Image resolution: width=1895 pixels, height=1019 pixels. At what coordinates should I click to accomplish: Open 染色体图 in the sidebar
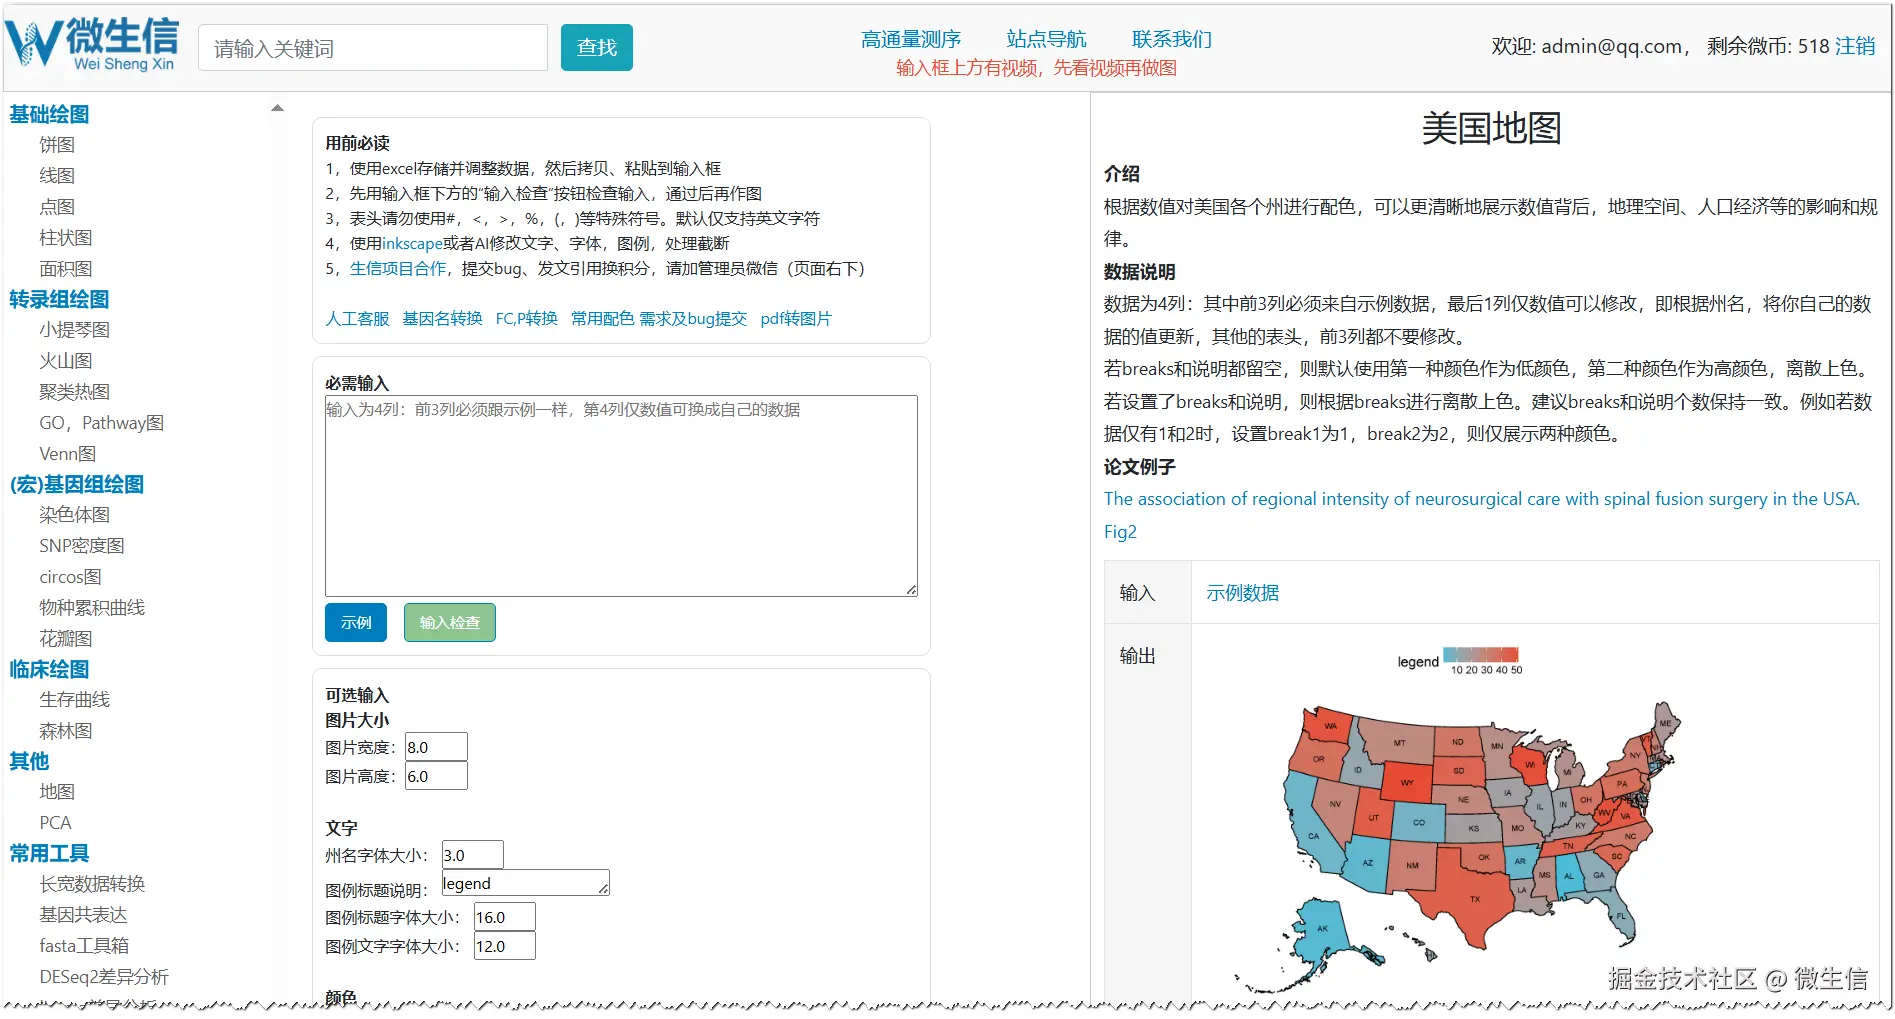coord(75,515)
